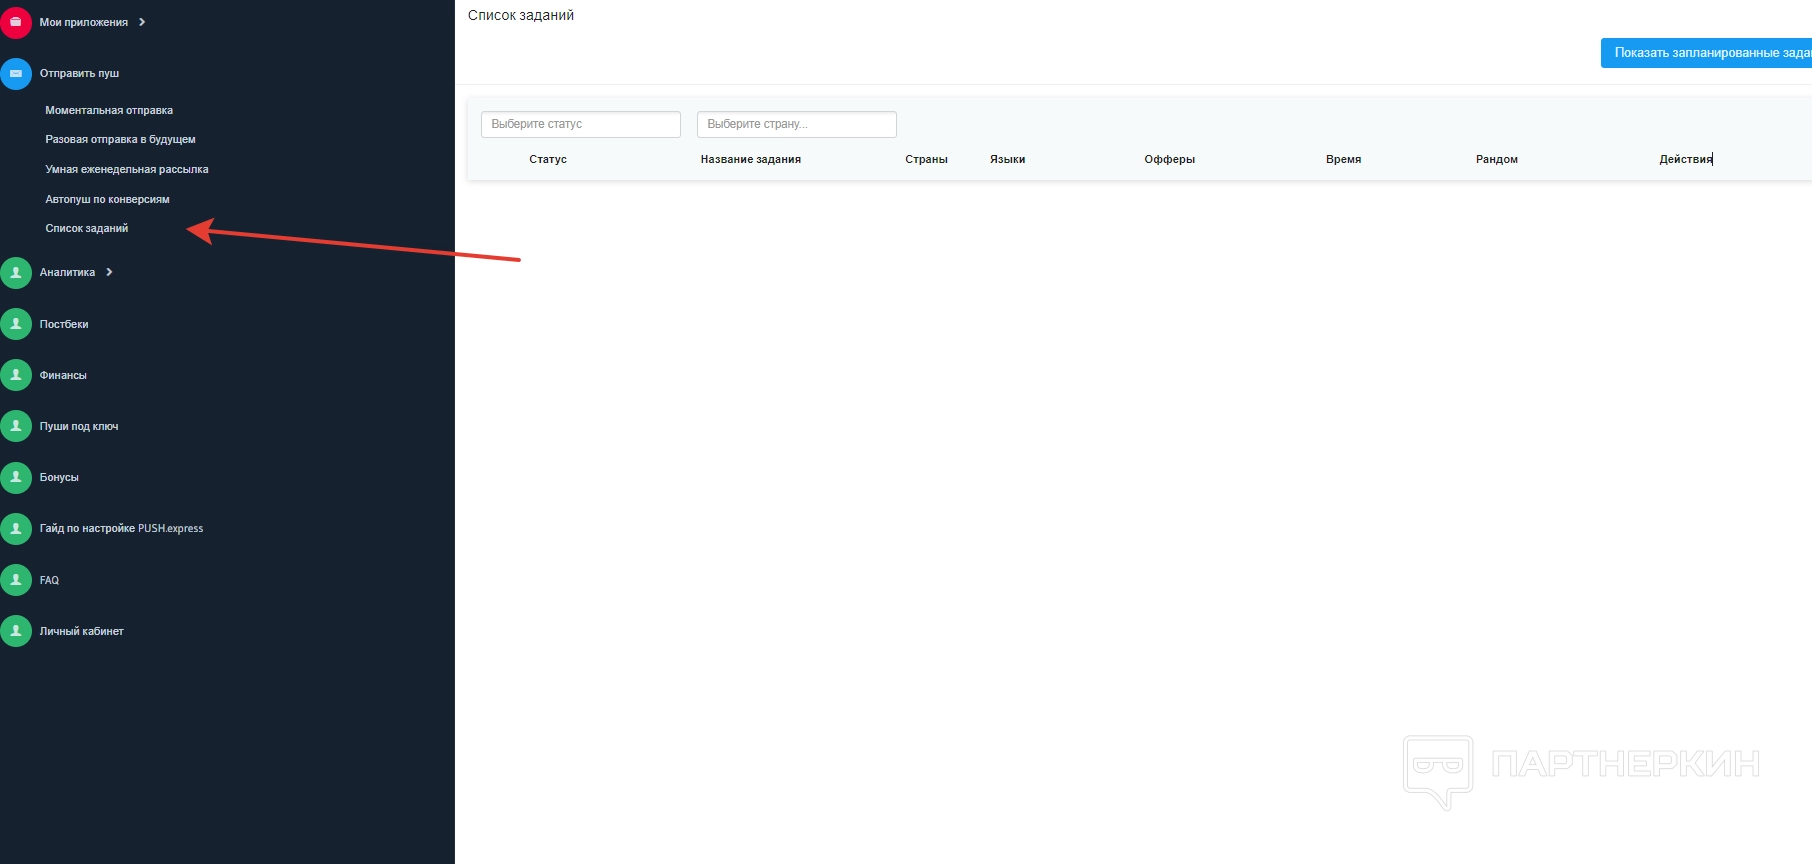Viewport: 1812px width, 864px height.
Task: Open the Финансы section
Action: 63,375
